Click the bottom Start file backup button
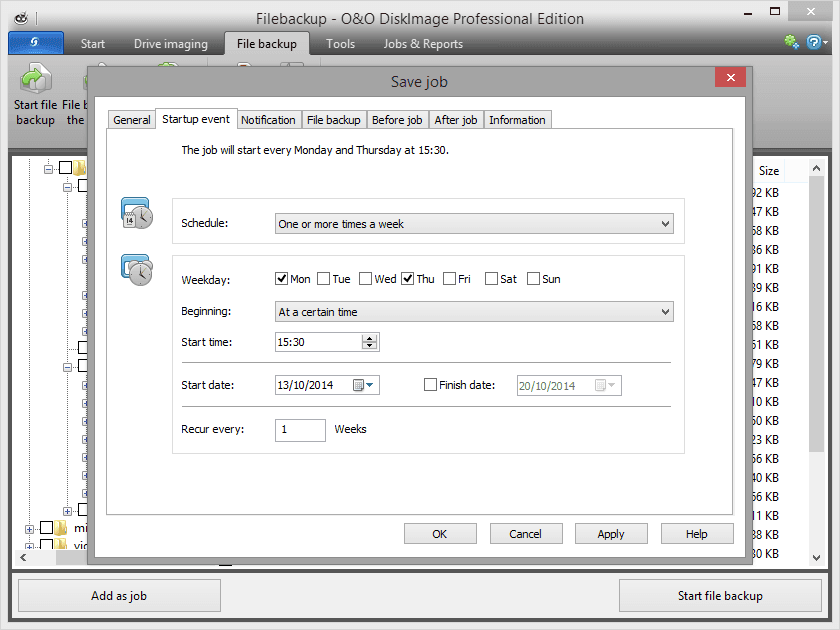This screenshot has height=630, width=840. (x=720, y=595)
